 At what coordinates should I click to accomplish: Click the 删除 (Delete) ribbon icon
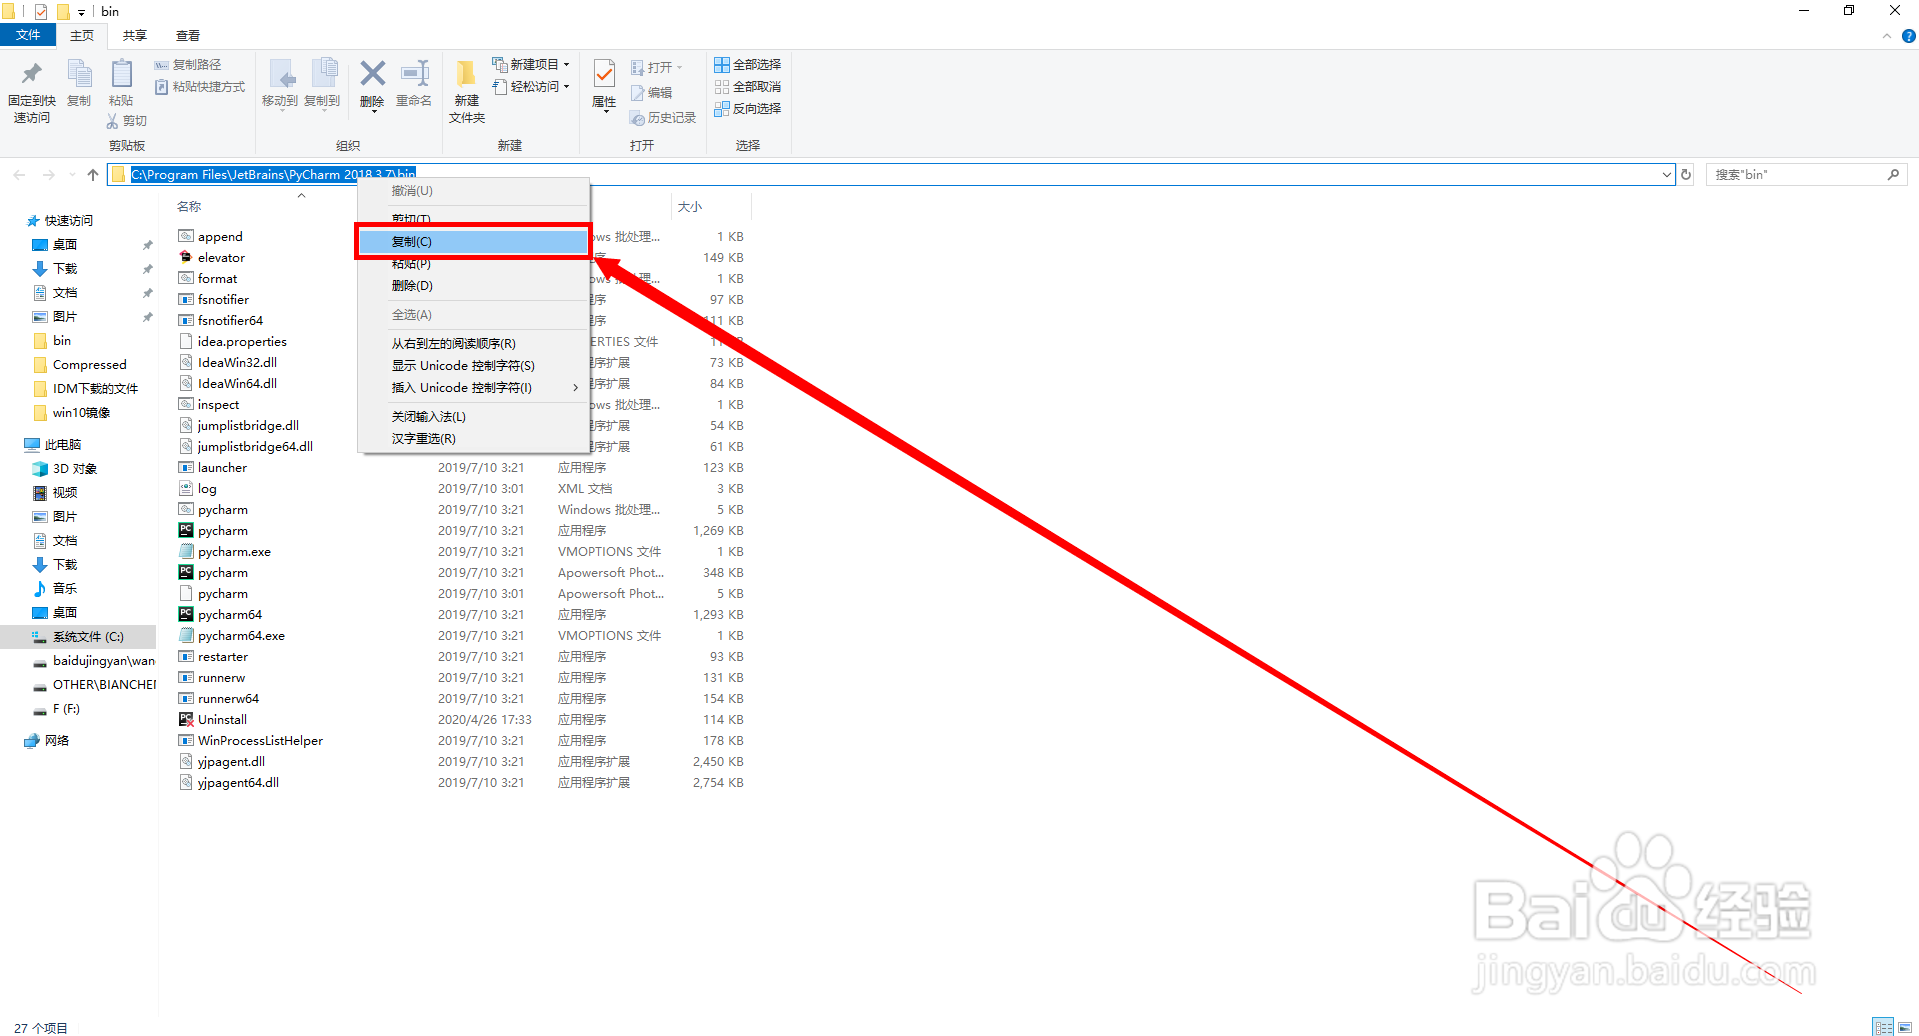tap(371, 90)
